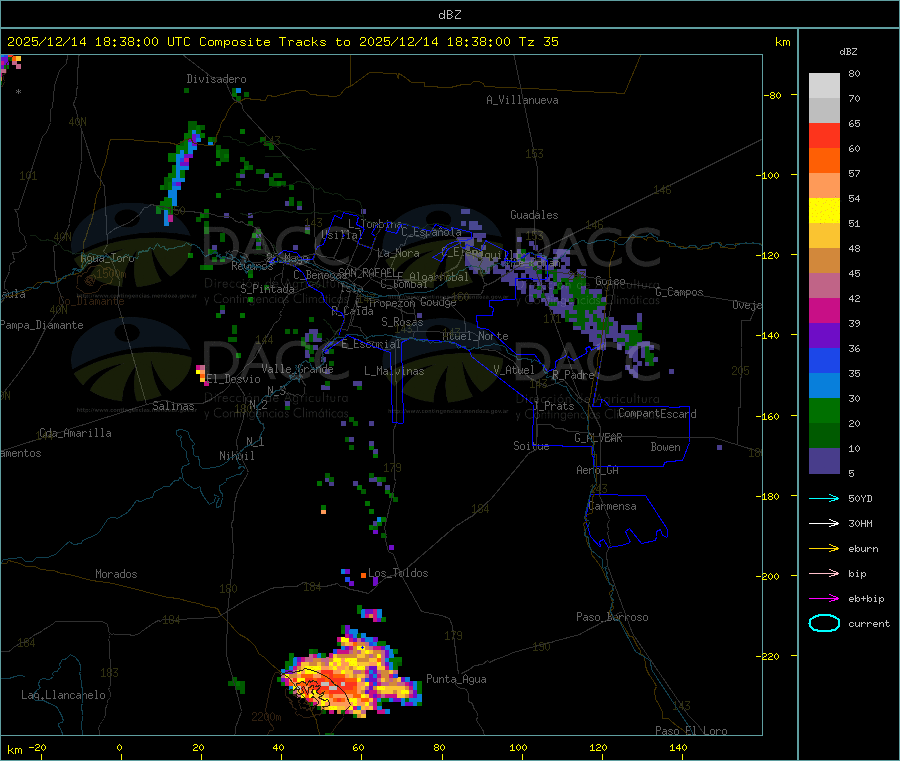Click the white 30HM arrow in legend
900x761 pixels.
point(824,523)
